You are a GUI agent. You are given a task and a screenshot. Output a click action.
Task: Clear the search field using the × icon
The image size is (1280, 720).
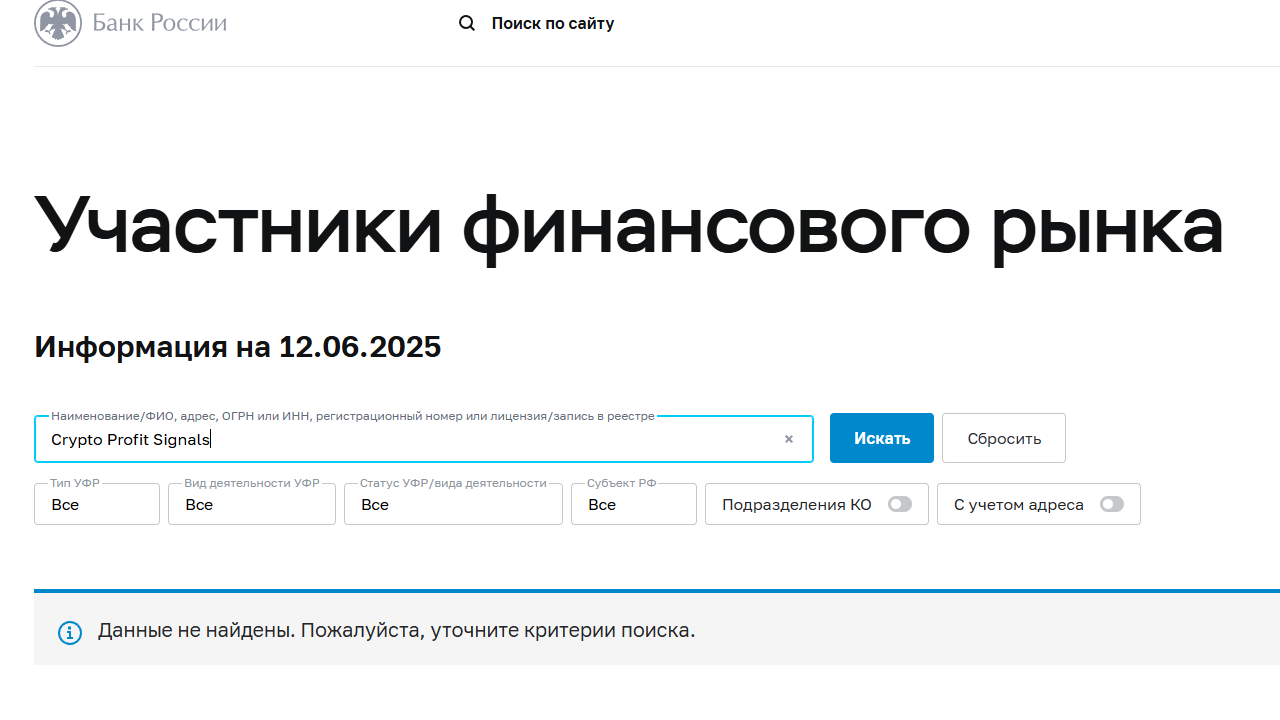point(788,438)
